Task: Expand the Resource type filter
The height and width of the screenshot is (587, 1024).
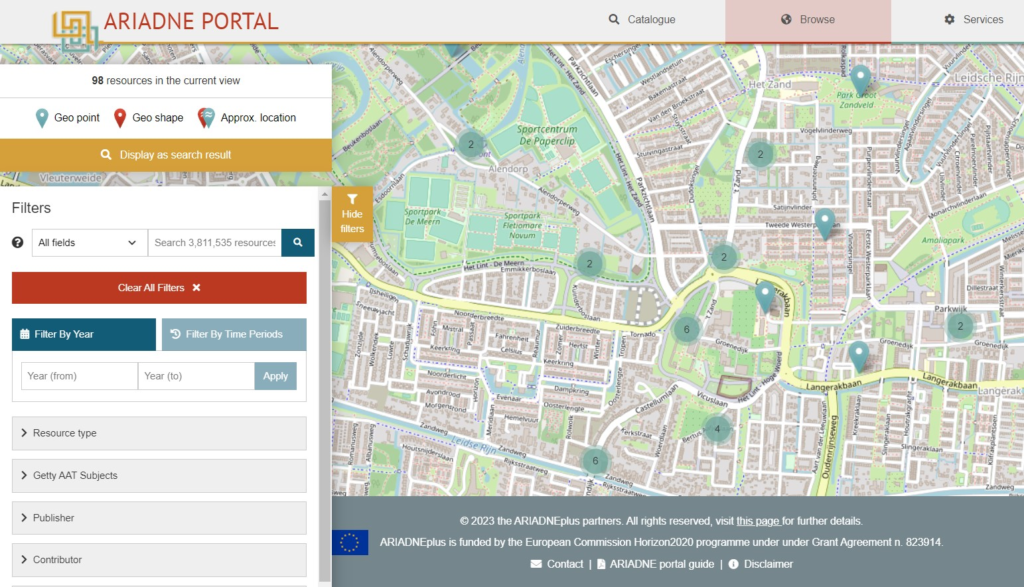Action: coord(159,433)
